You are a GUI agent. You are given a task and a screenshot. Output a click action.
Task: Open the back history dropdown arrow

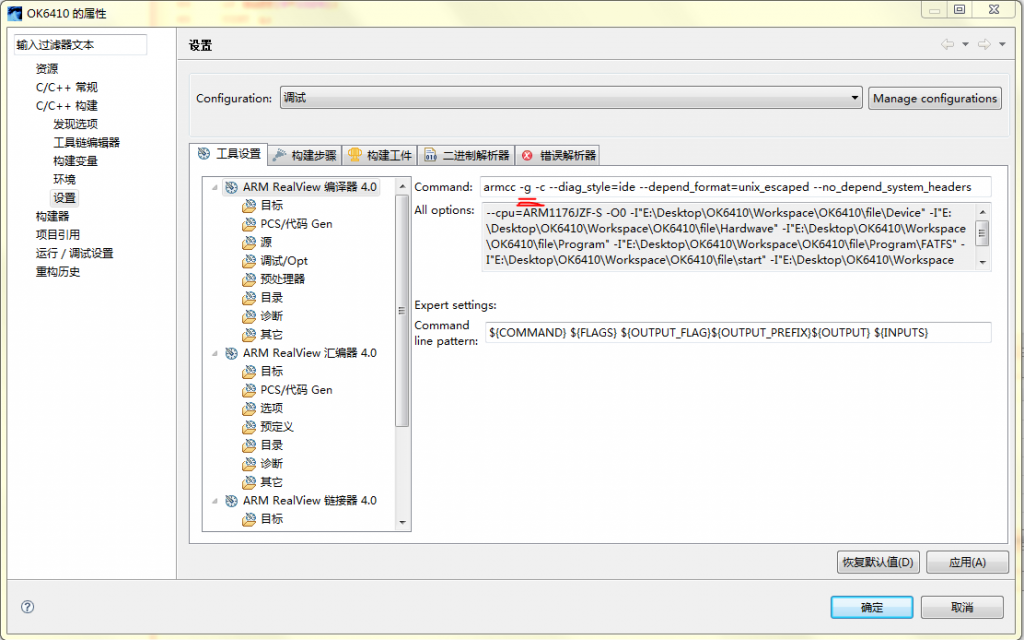click(x=965, y=44)
